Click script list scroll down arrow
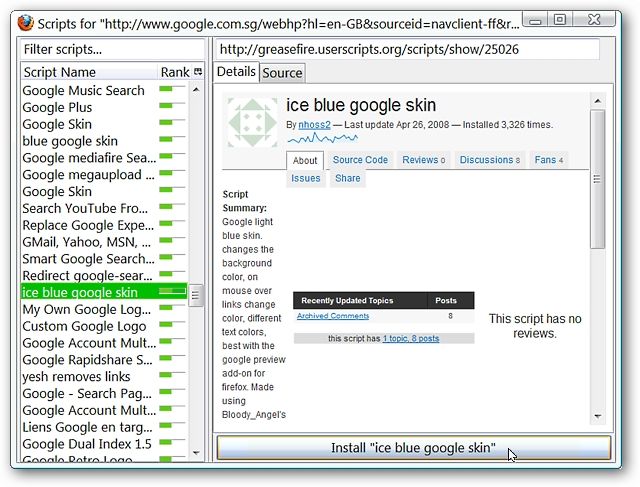 pyautogui.click(x=196, y=453)
